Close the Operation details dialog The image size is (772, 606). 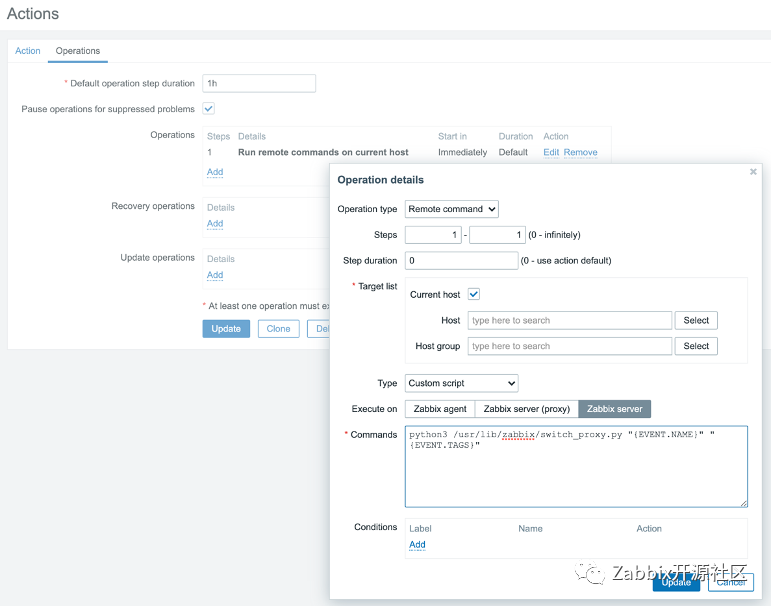(x=753, y=171)
